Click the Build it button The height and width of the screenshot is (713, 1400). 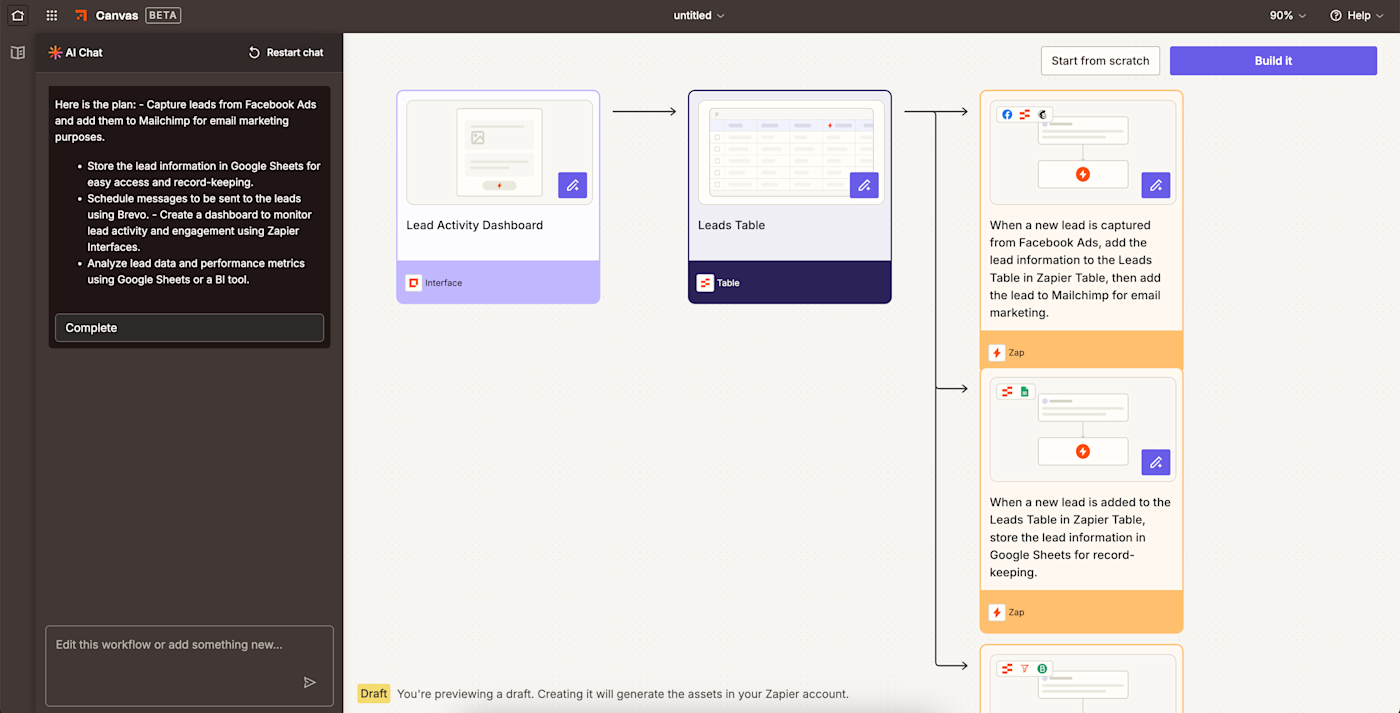click(1273, 61)
